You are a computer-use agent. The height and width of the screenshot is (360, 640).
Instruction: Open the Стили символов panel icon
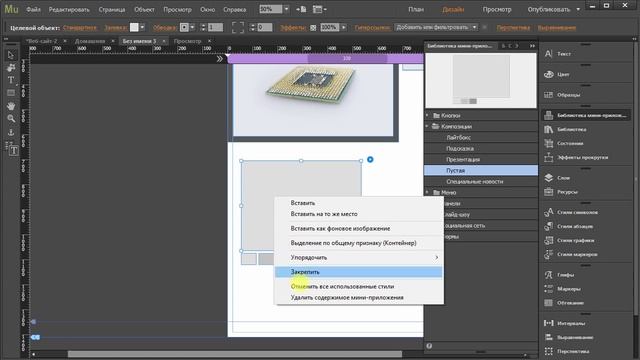[549, 212]
